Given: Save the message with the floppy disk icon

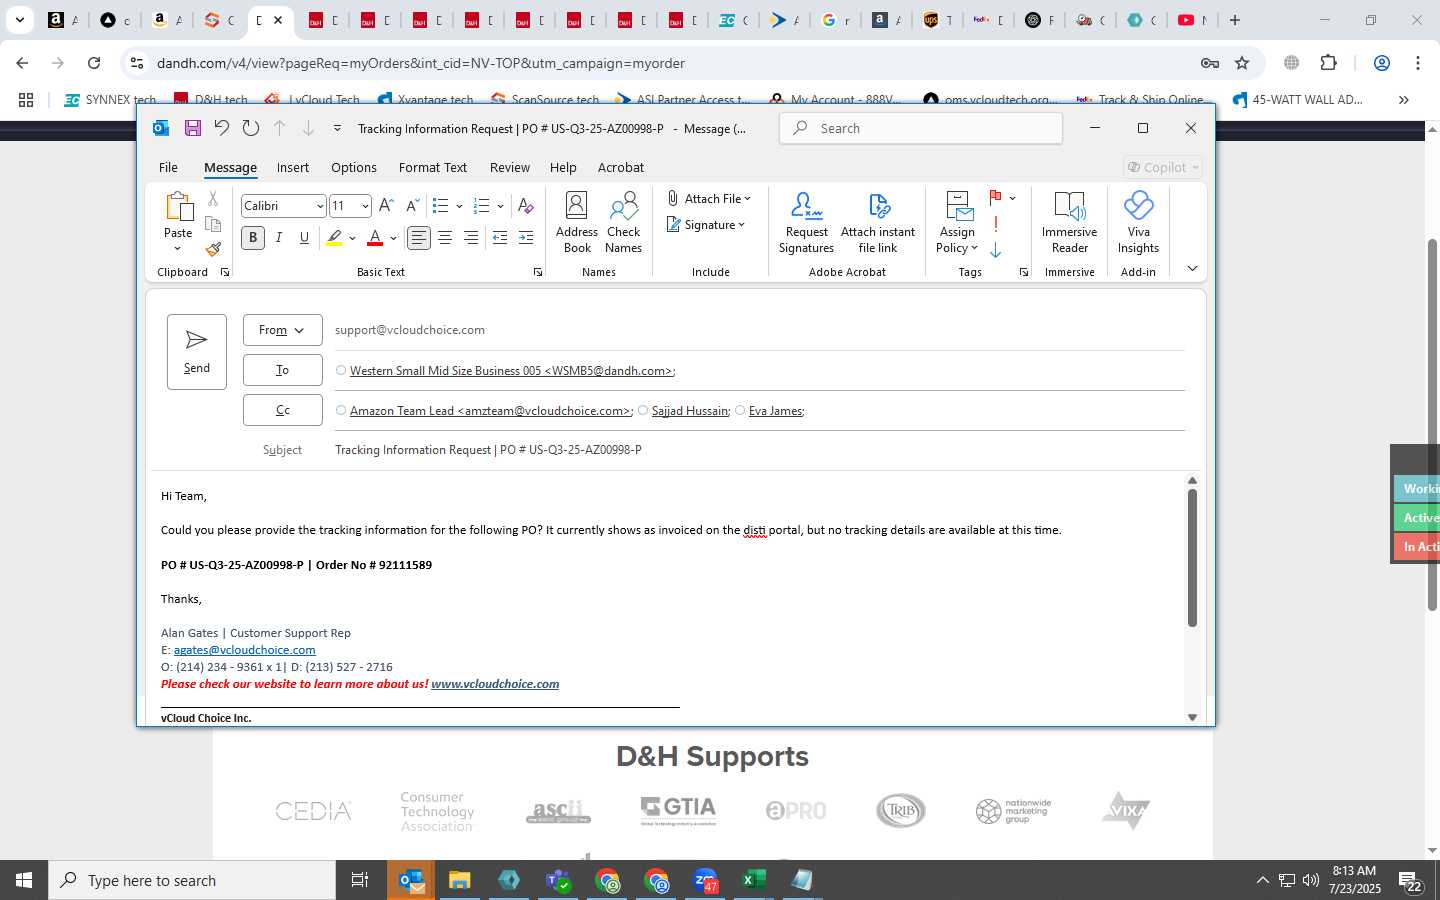Looking at the screenshot, I should pyautogui.click(x=193, y=128).
